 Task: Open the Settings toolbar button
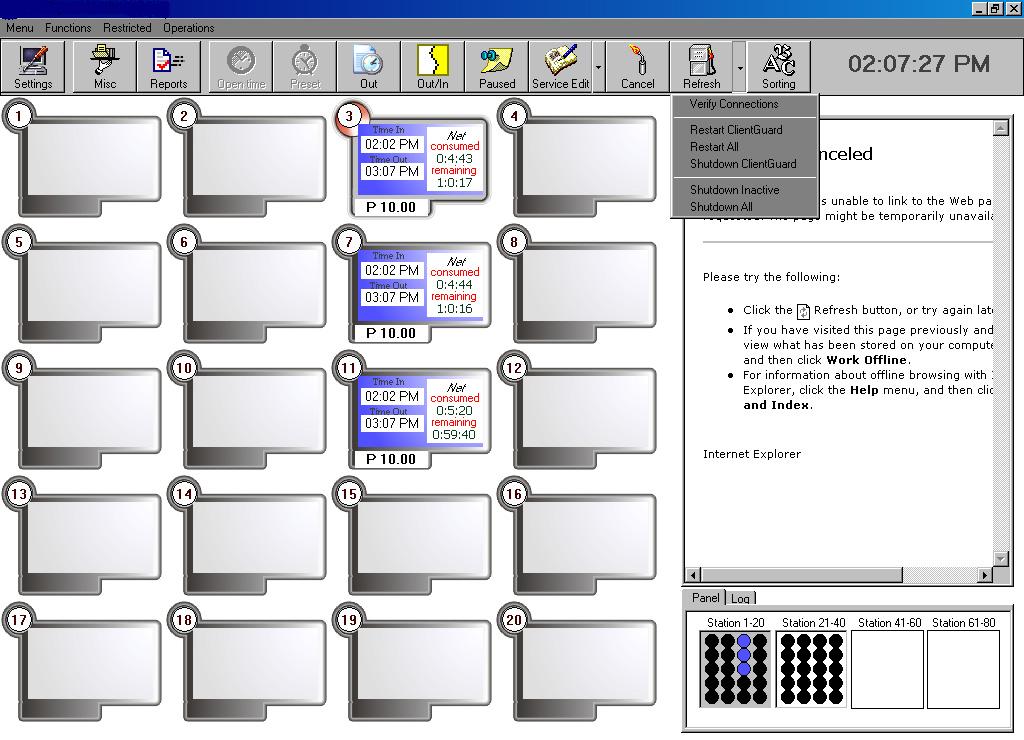coord(33,67)
